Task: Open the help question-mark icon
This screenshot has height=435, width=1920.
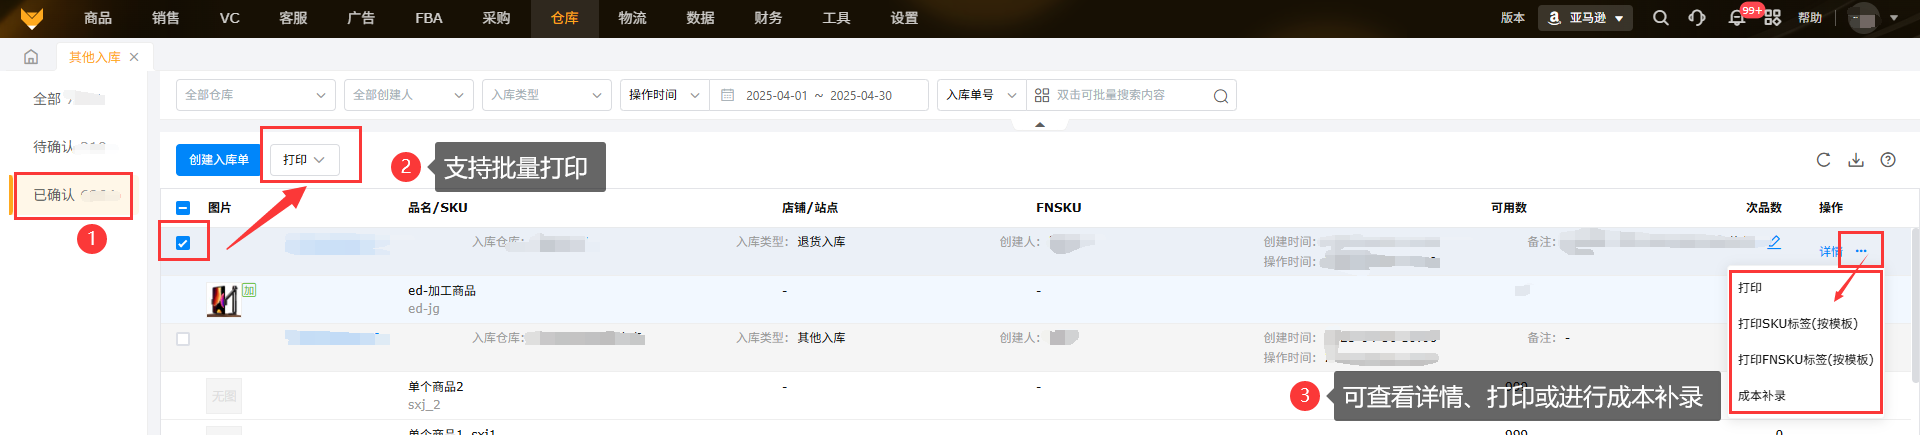Action: click(x=1888, y=160)
